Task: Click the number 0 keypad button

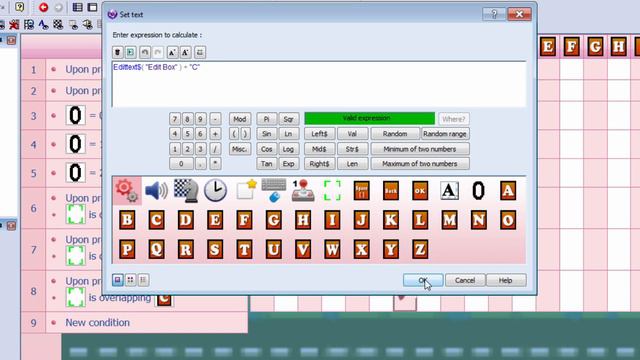Action: tap(181, 164)
